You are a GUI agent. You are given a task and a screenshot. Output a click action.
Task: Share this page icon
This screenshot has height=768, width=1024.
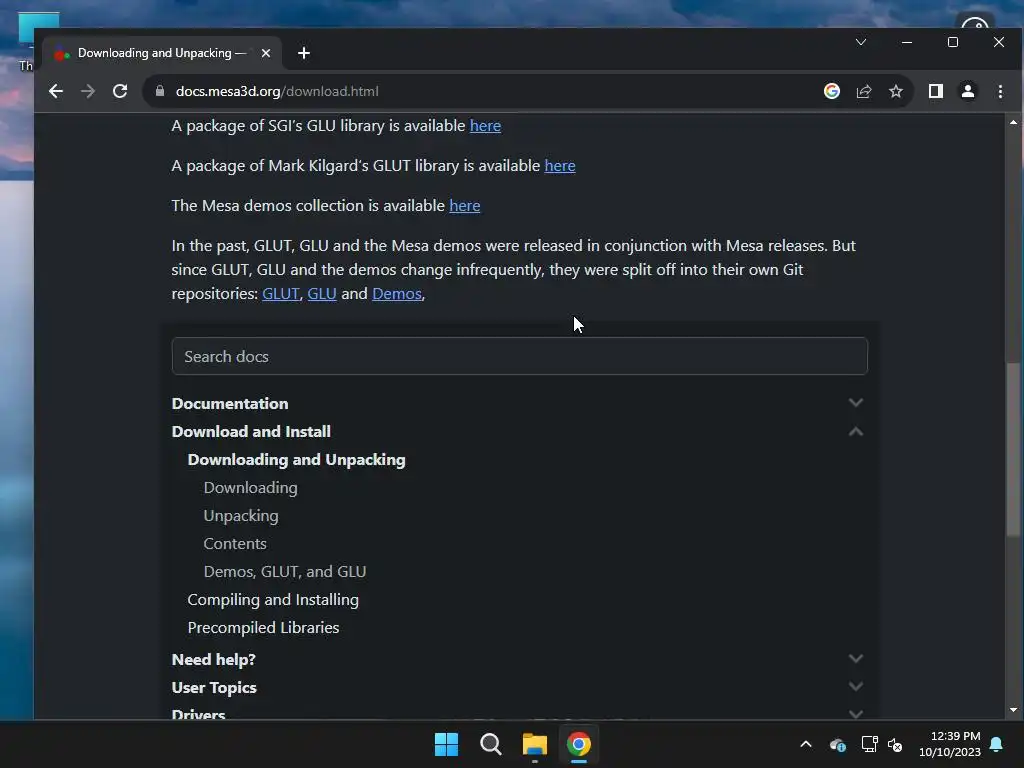[863, 91]
